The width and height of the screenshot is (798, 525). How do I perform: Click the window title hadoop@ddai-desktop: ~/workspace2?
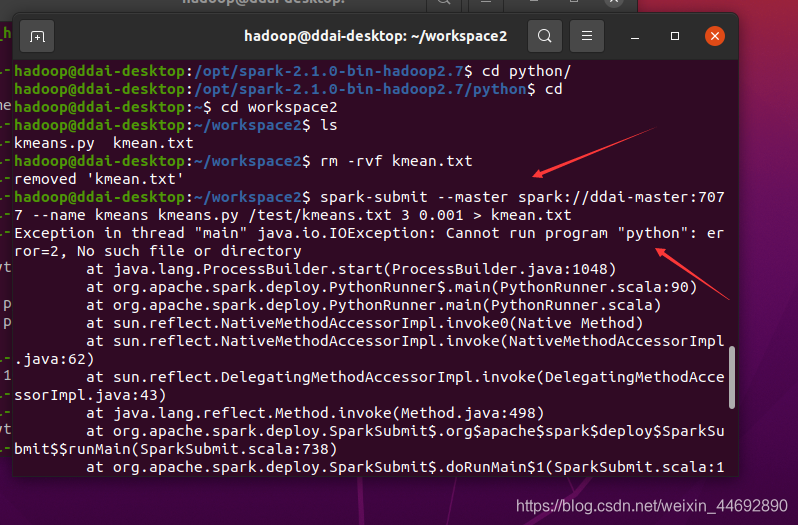(x=376, y=36)
